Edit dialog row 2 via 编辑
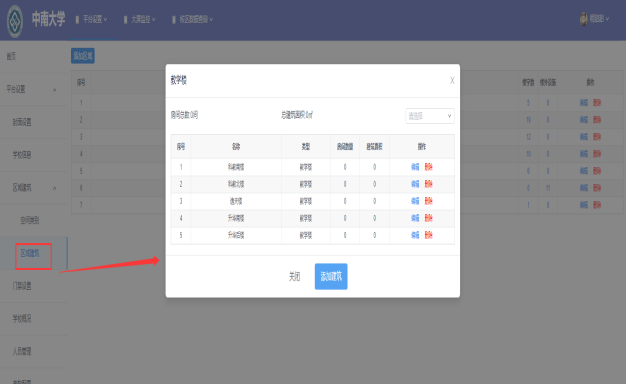The image size is (626, 385). click(x=415, y=184)
